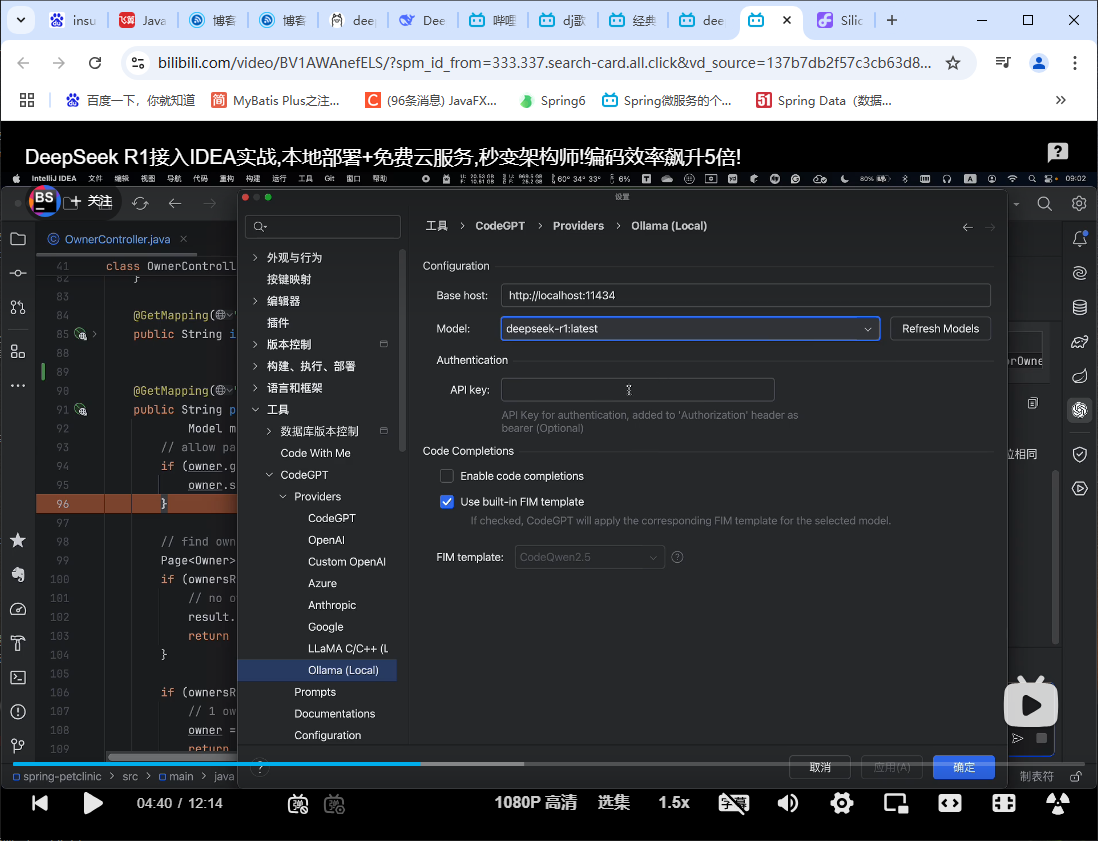Play the Bilibili video

(92, 802)
